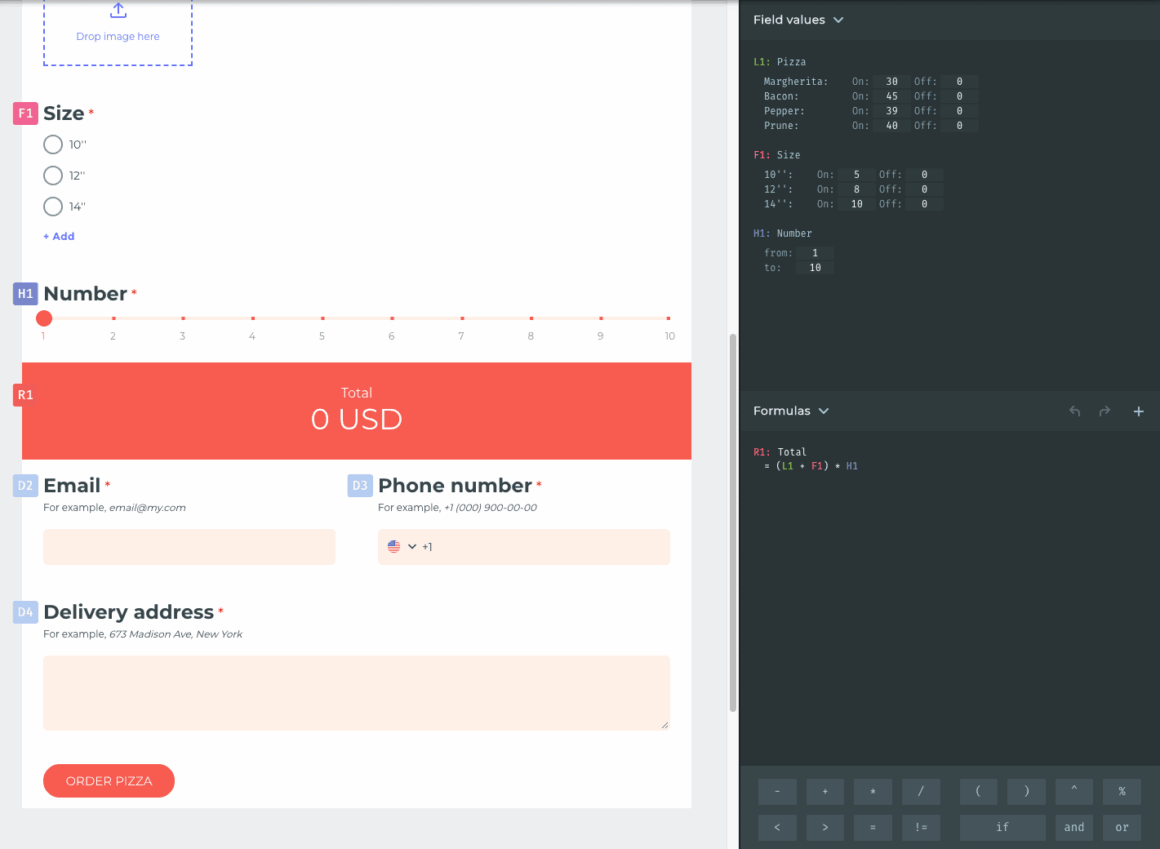Click the H1 Number field badge
This screenshot has width=1160, height=849.
point(25,294)
